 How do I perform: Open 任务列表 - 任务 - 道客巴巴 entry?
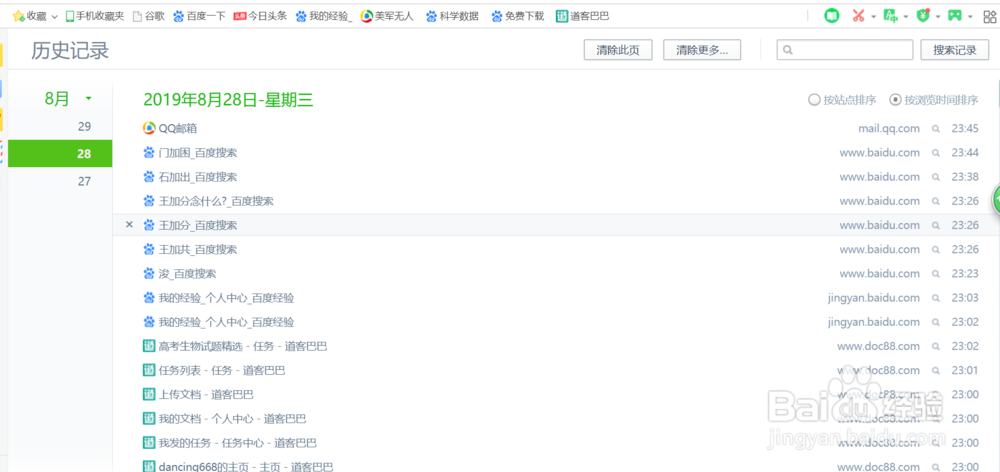222,371
